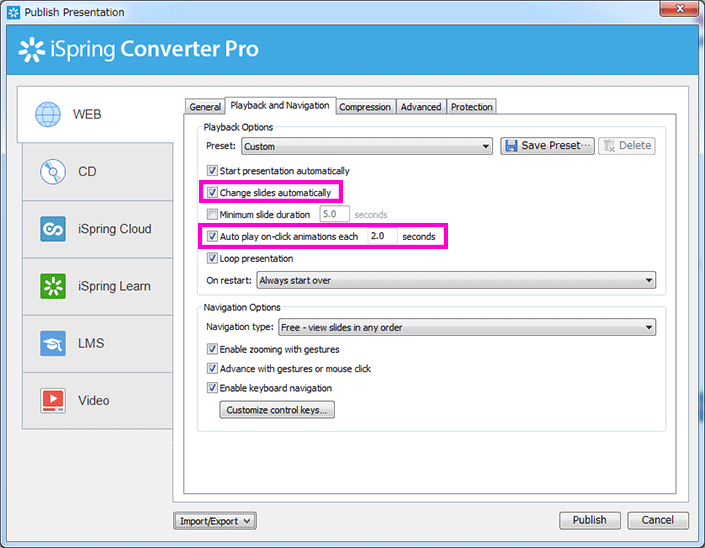Disable Loop presentation checkbox
705x548 pixels.
coord(212,258)
